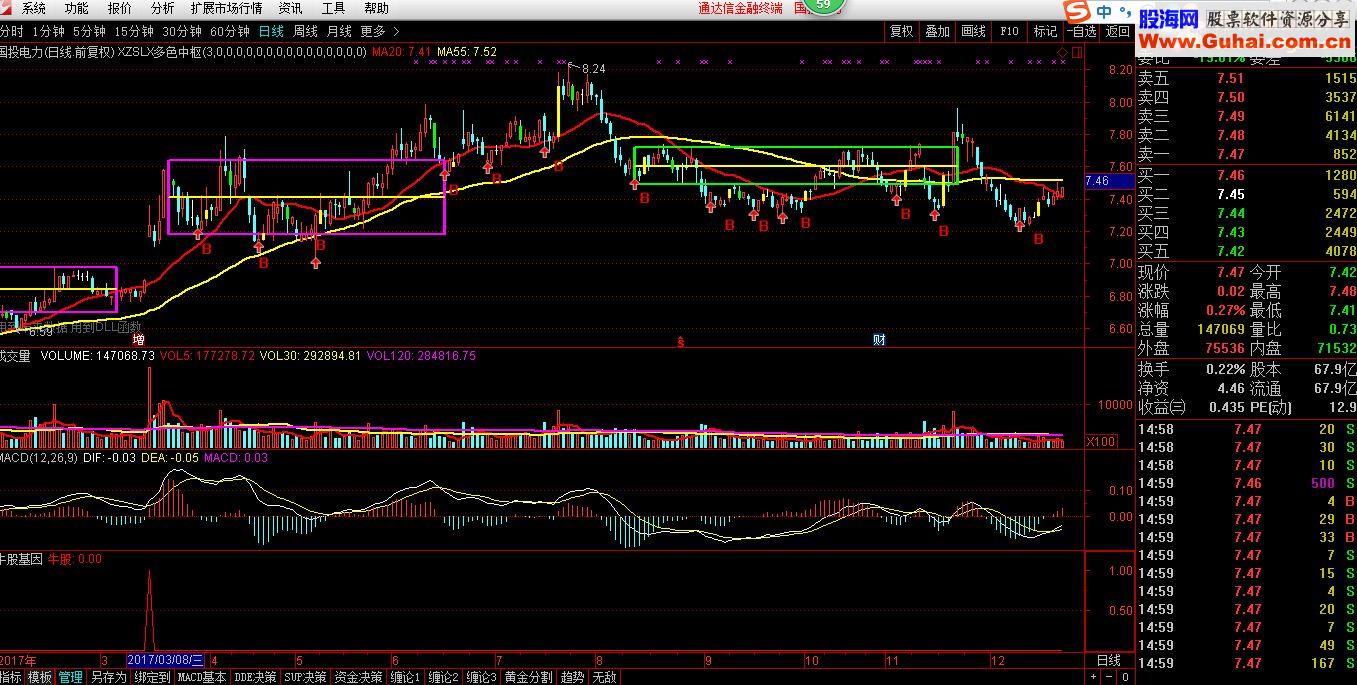Apply the 资金决策 template
Image resolution: width=1357 pixels, height=685 pixels.
point(358,677)
